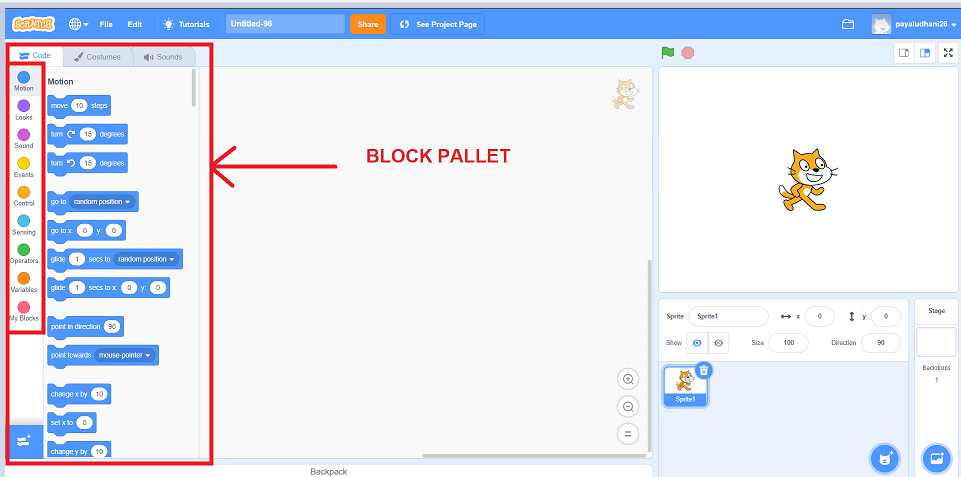The height and width of the screenshot is (477, 961).
Task: Enter full screen stage mode
Action: click(947, 53)
